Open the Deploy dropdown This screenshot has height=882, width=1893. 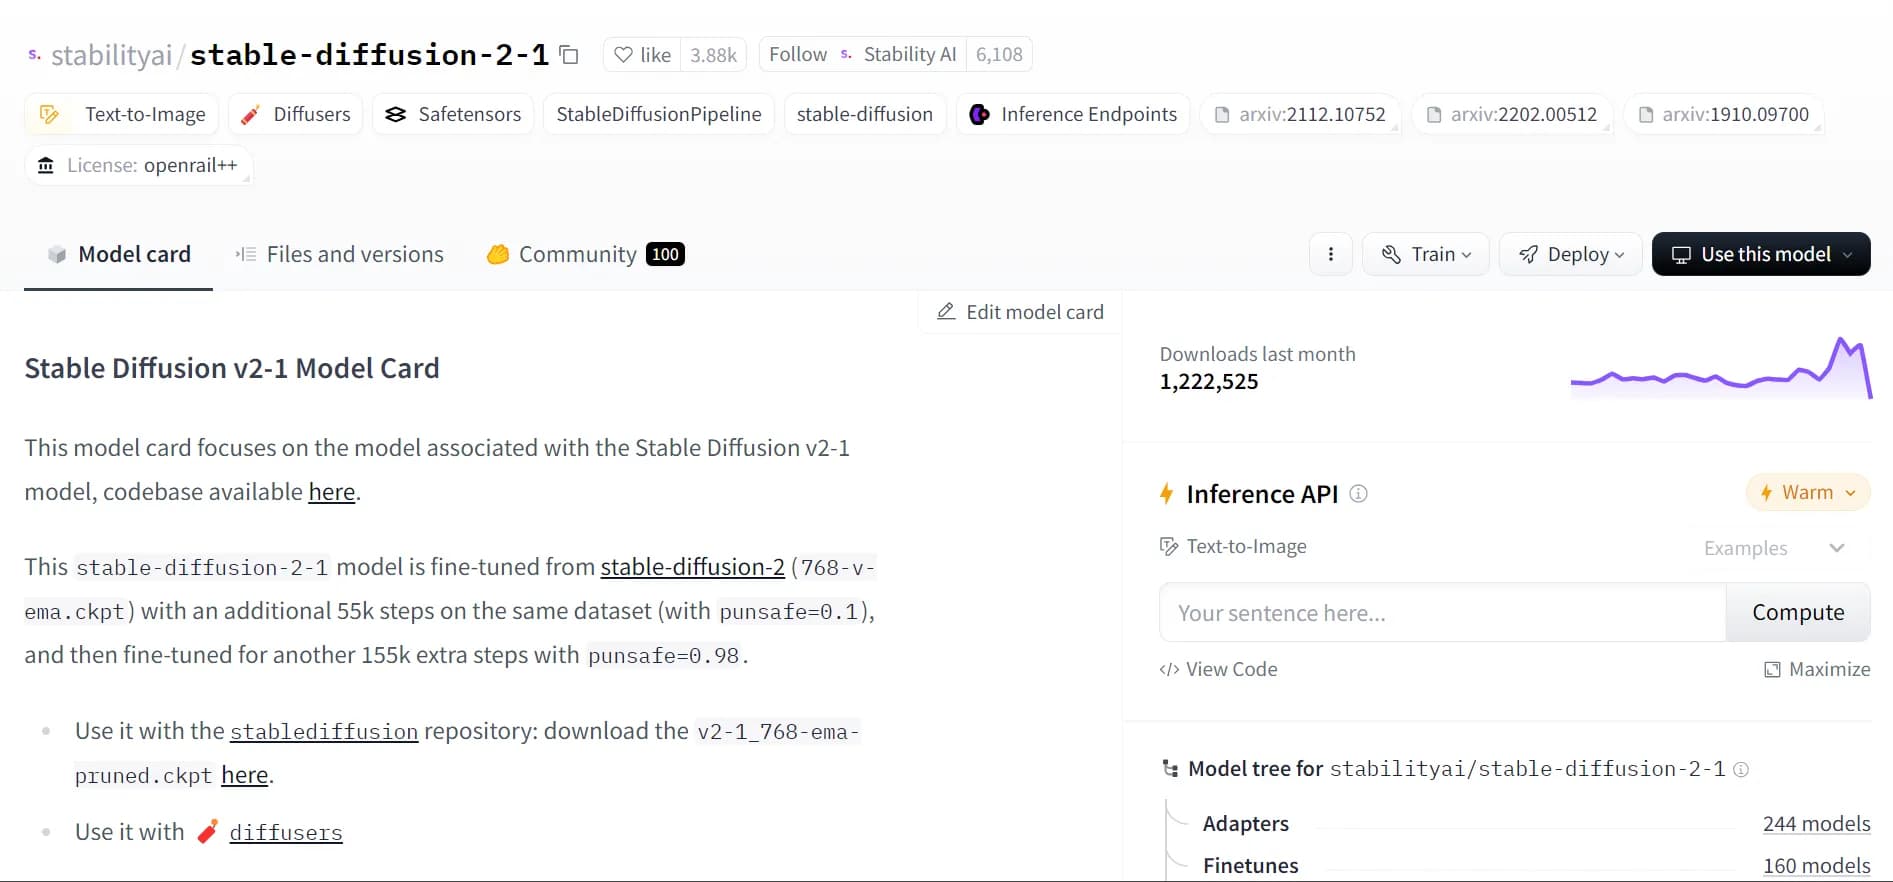click(1571, 254)
